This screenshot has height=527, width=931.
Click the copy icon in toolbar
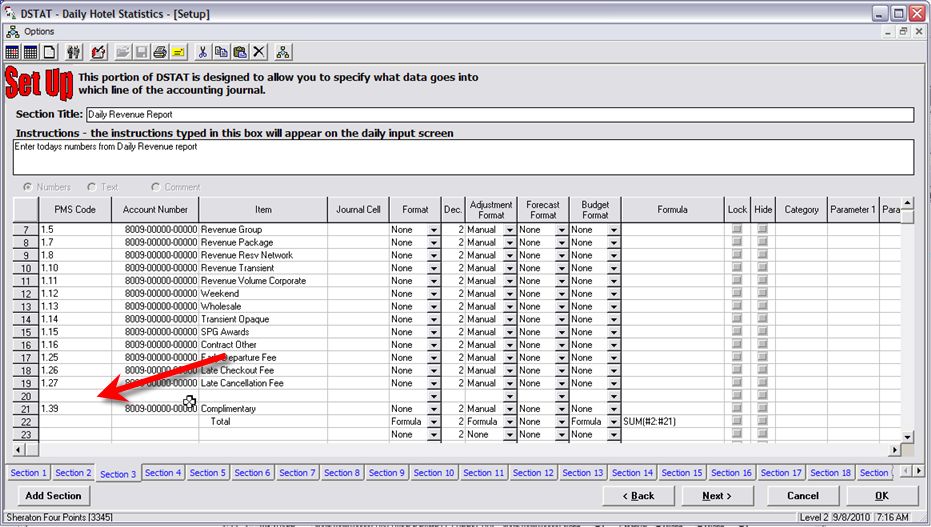tap(221, 52)
